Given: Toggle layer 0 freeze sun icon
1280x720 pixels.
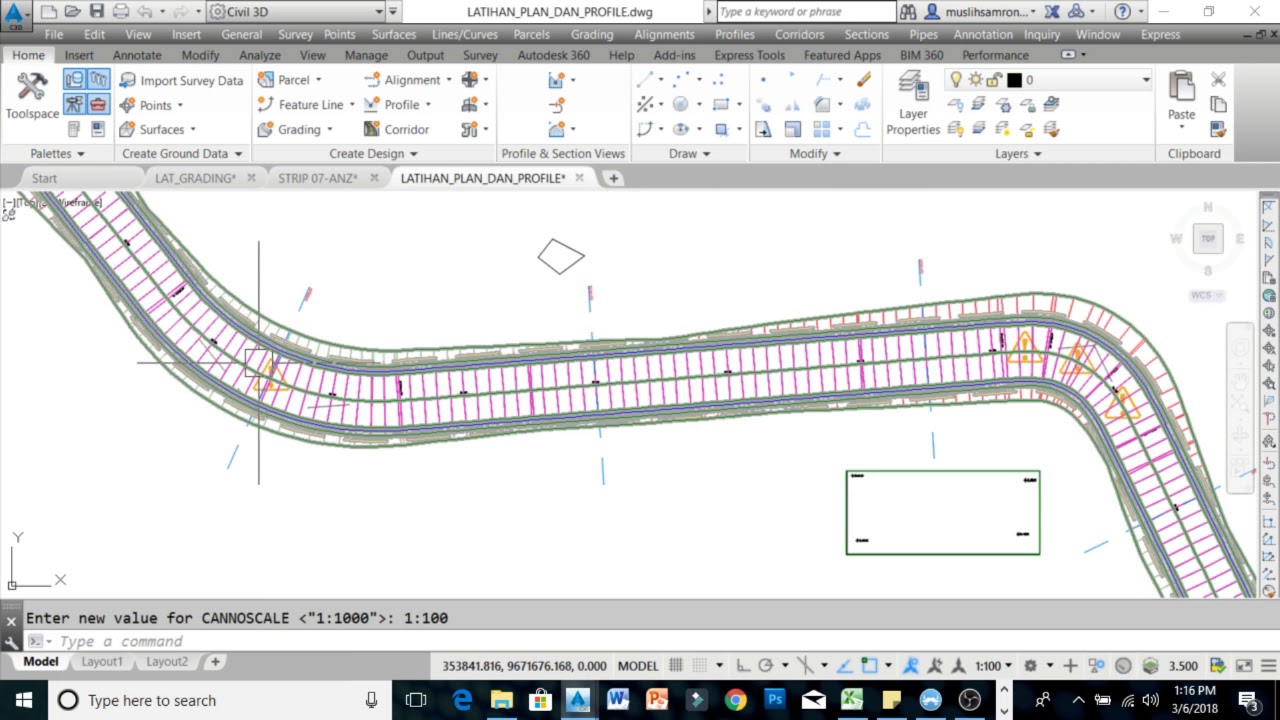Looking at the screenshot, I should point(975,80).
